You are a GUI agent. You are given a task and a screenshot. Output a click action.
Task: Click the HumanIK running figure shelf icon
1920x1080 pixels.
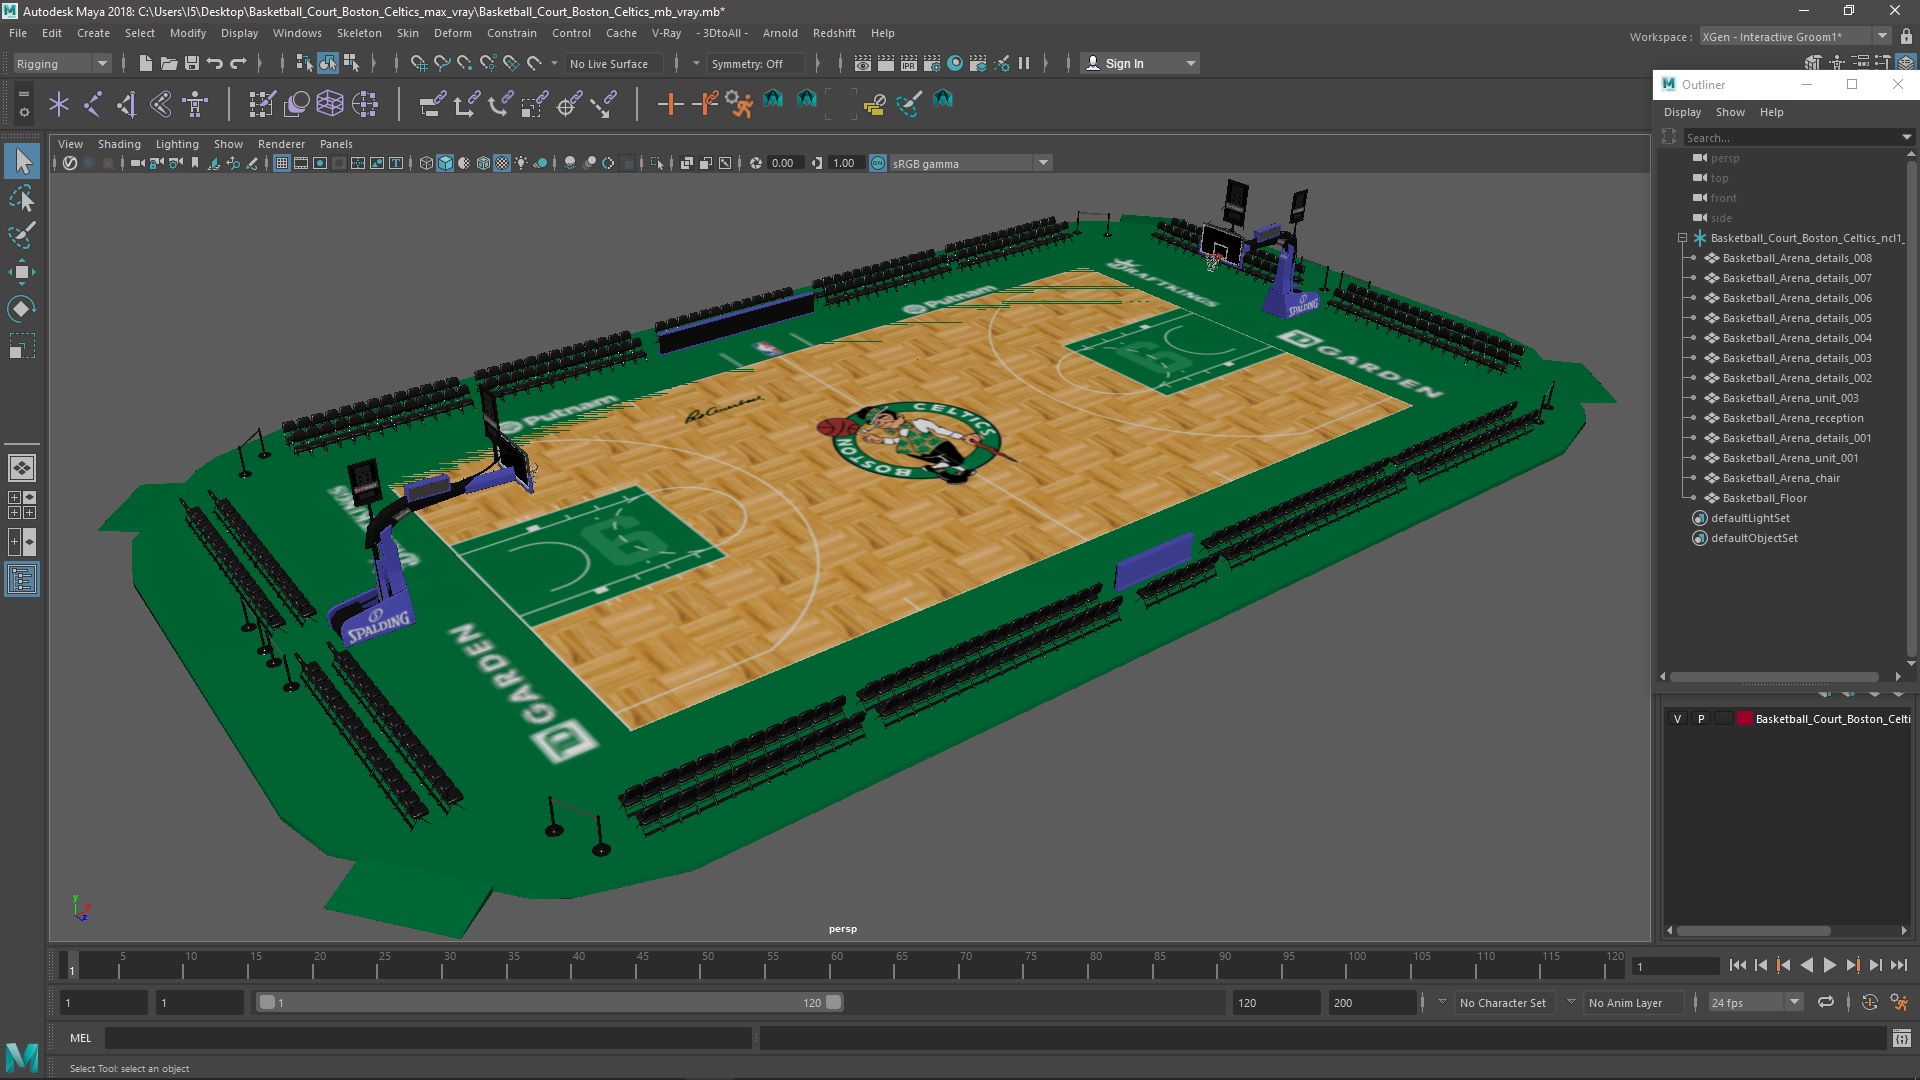point(739,103)
